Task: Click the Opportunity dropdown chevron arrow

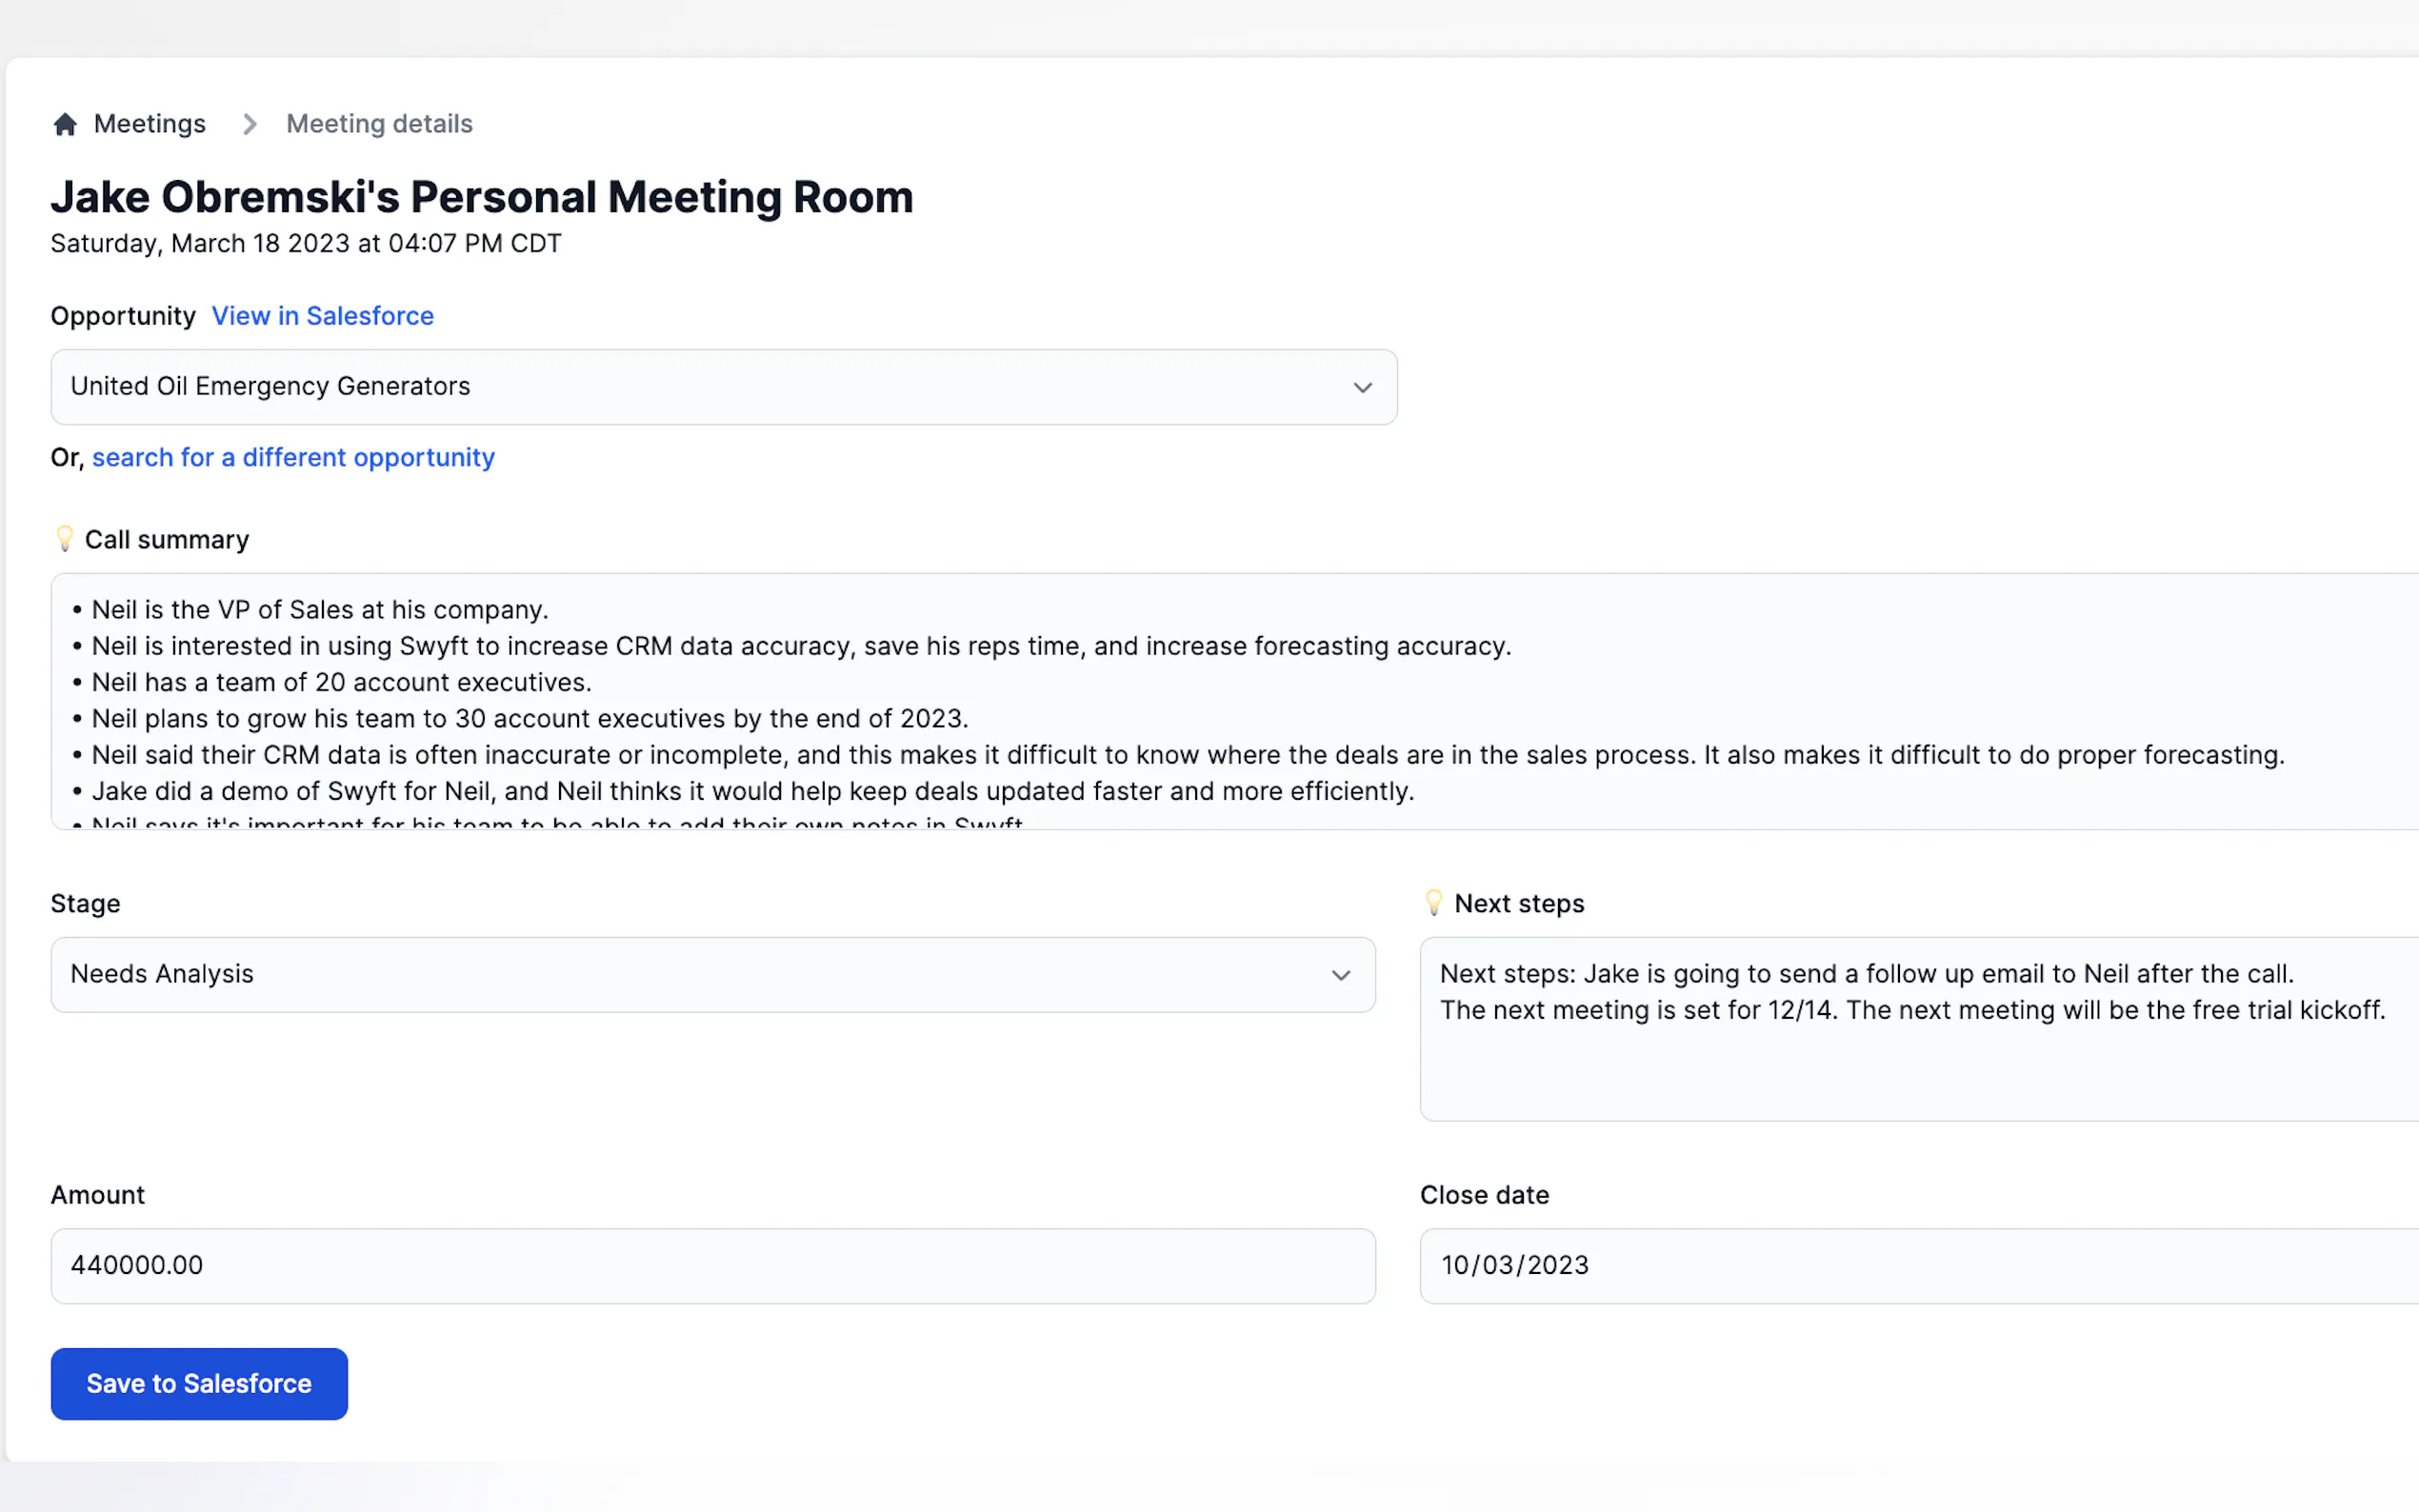Action: tap(1362, 387)
